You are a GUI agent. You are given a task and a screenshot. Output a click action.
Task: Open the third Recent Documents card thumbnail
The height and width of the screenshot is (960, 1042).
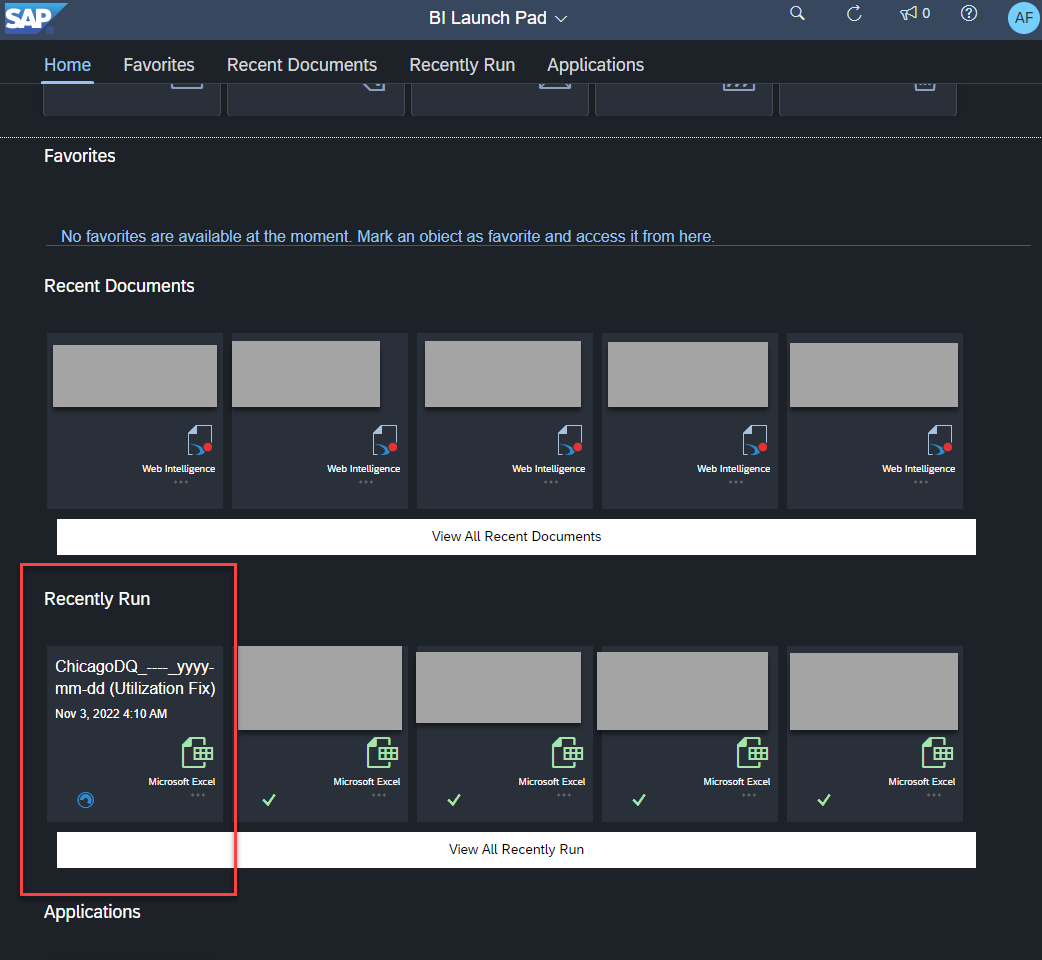(502, 374)
